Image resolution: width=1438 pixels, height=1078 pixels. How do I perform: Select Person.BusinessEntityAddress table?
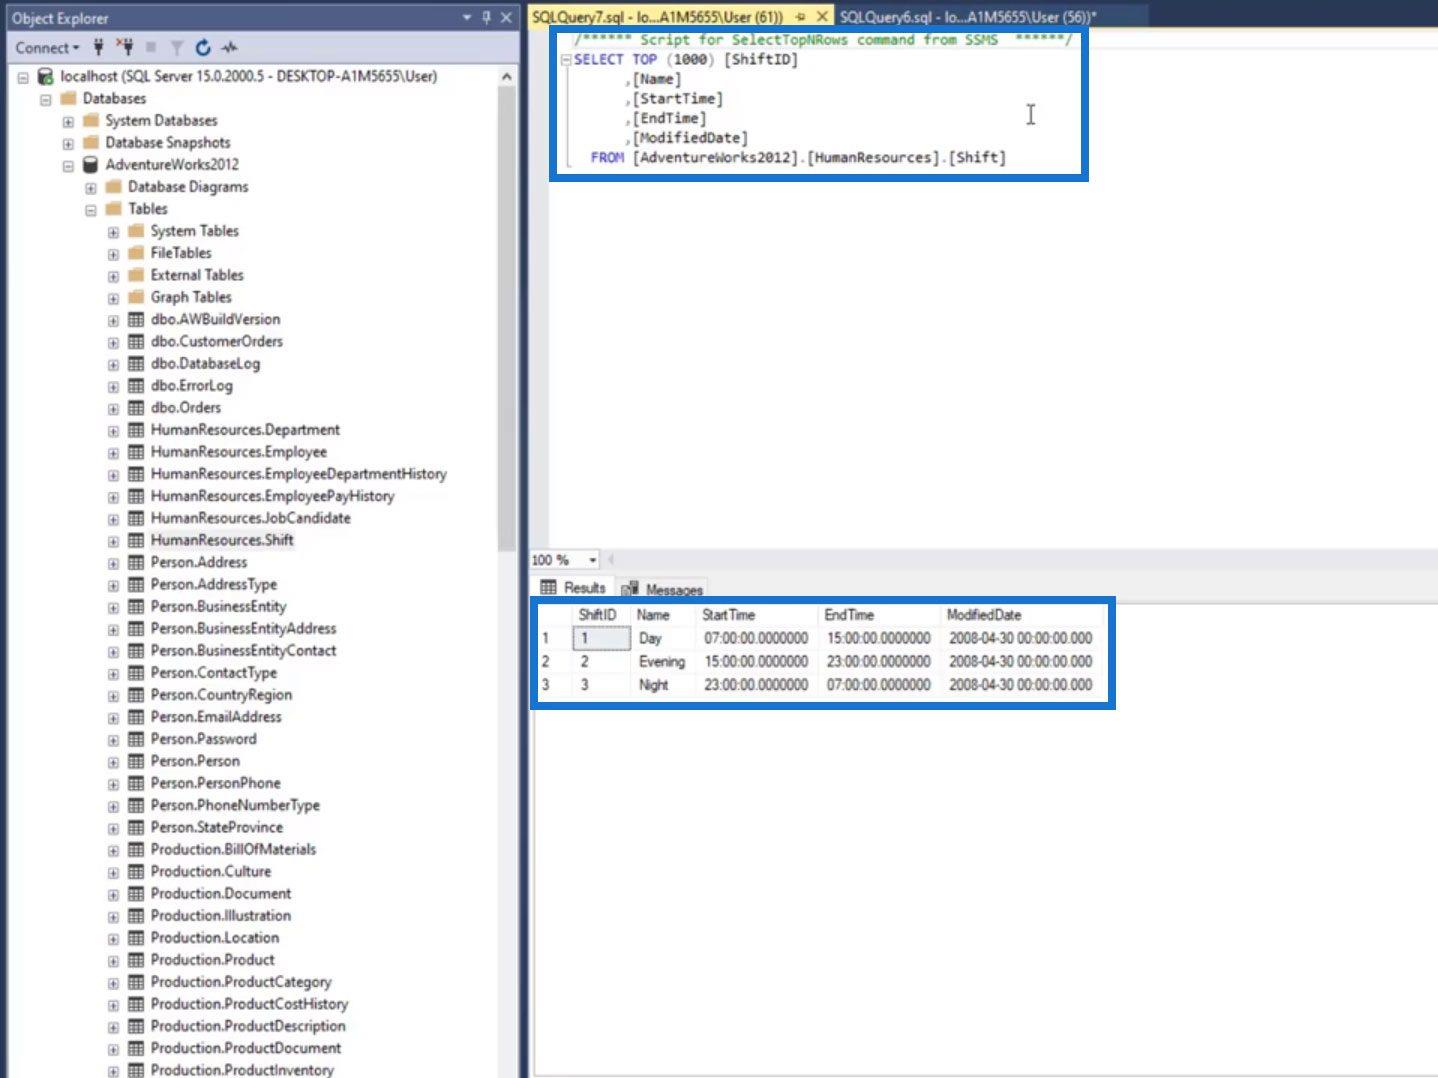243,628
